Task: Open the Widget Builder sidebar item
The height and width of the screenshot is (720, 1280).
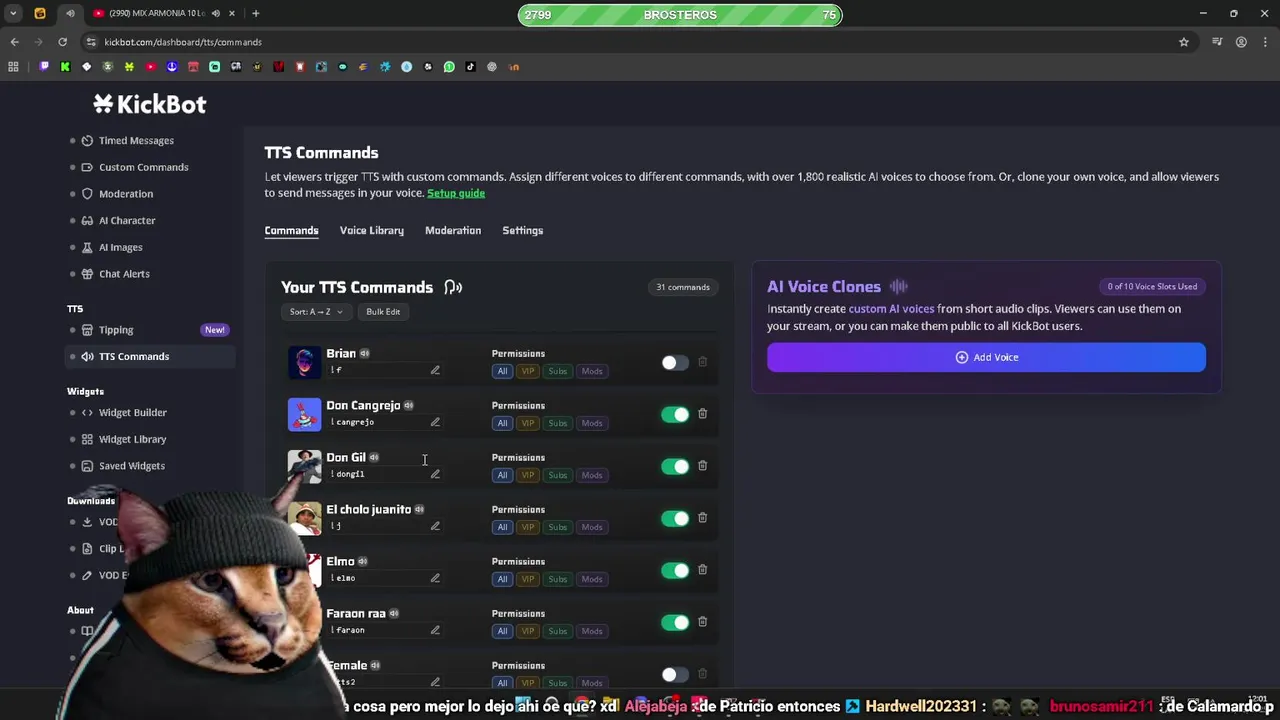Action: (x=133, y=412)
